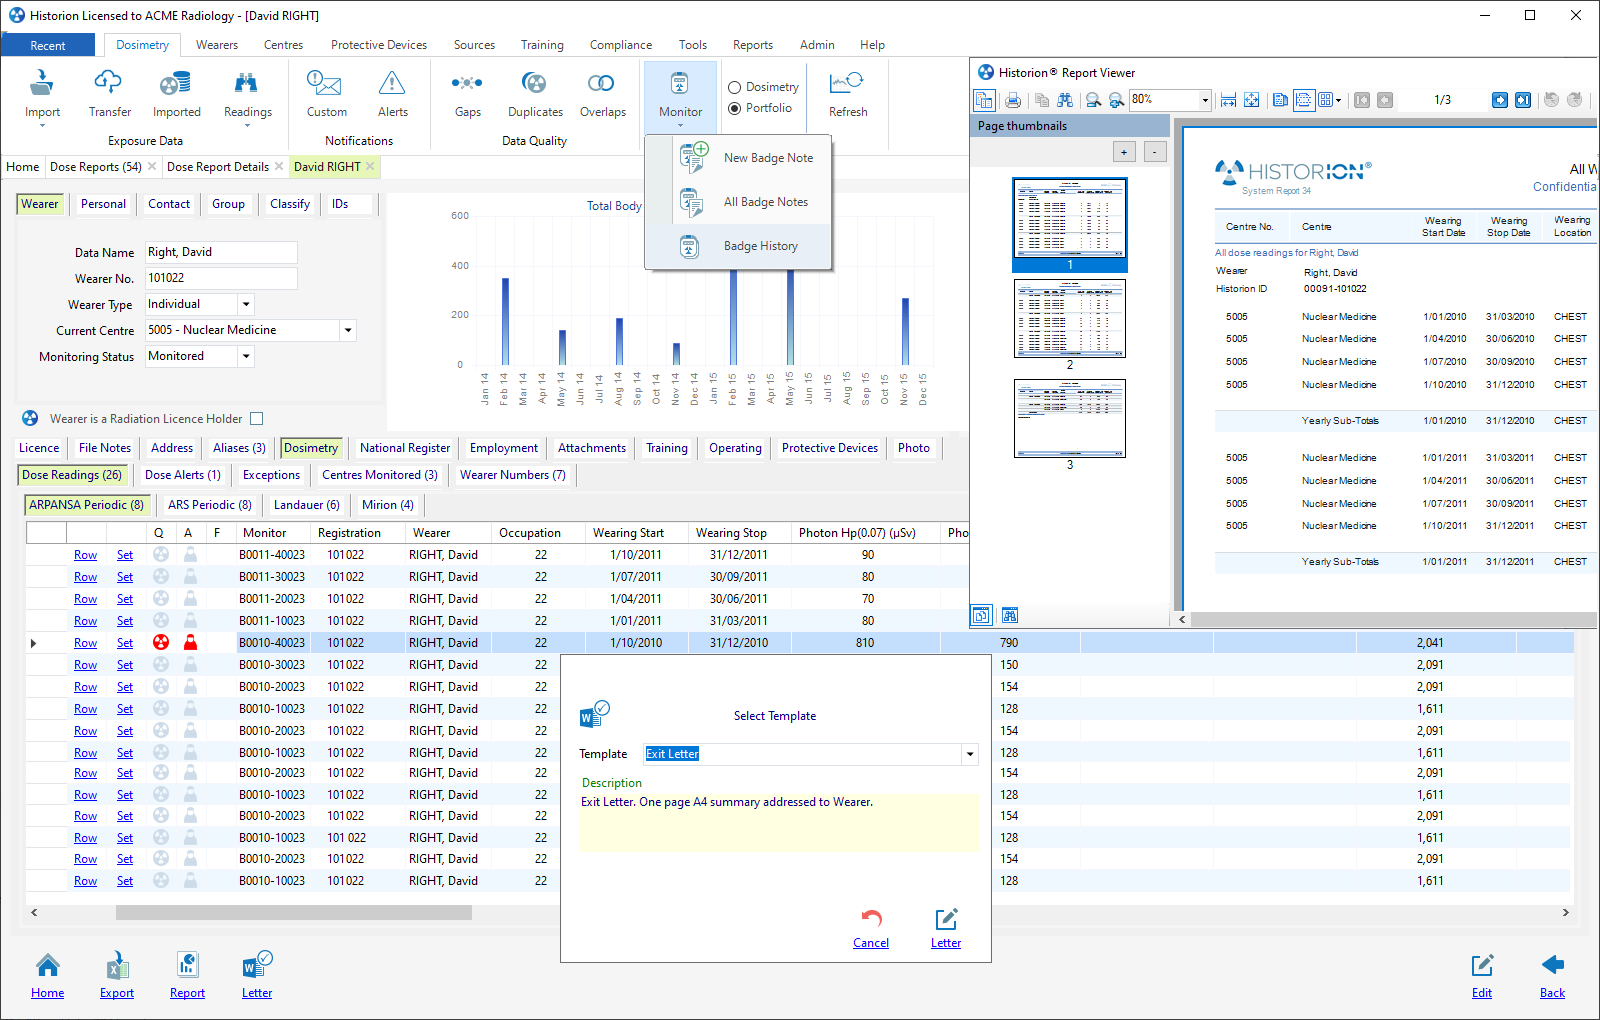Select the Portfolio radio button
This screenshot has width=1600, height=1020.
734,108
